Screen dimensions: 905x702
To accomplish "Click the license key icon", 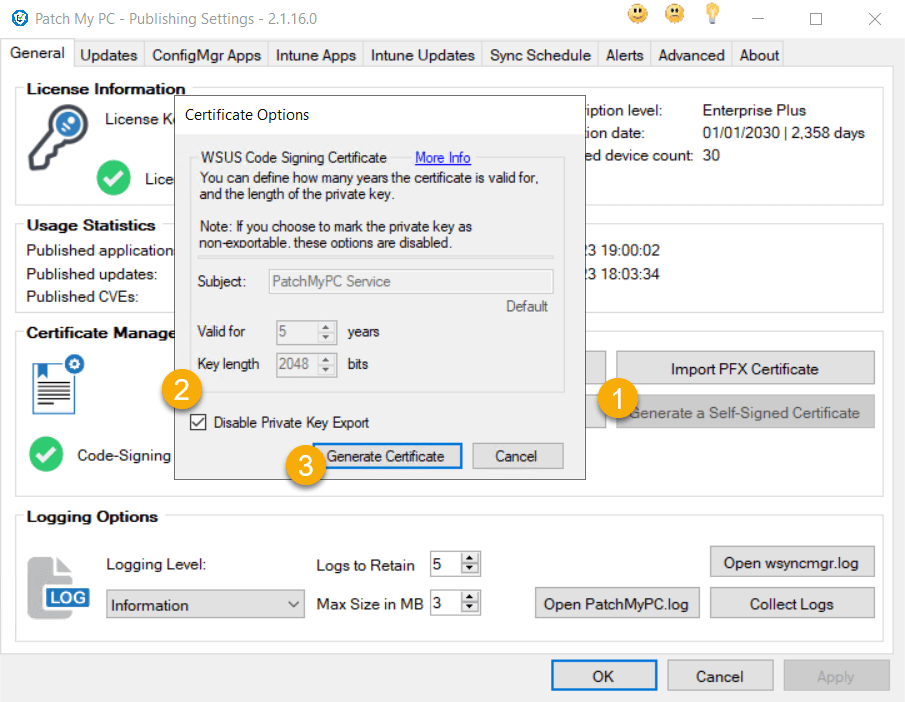I will point(58,137).
